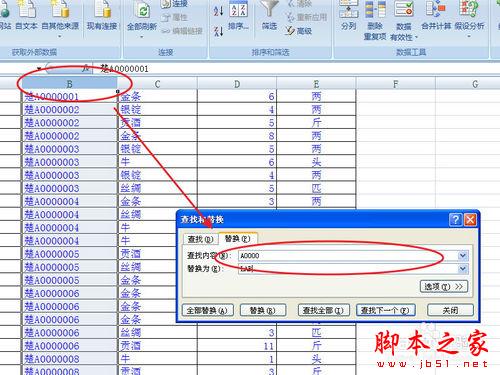Click 重新应用 to reapply filter
Viewport: 500px width, 375px height.
306,17
